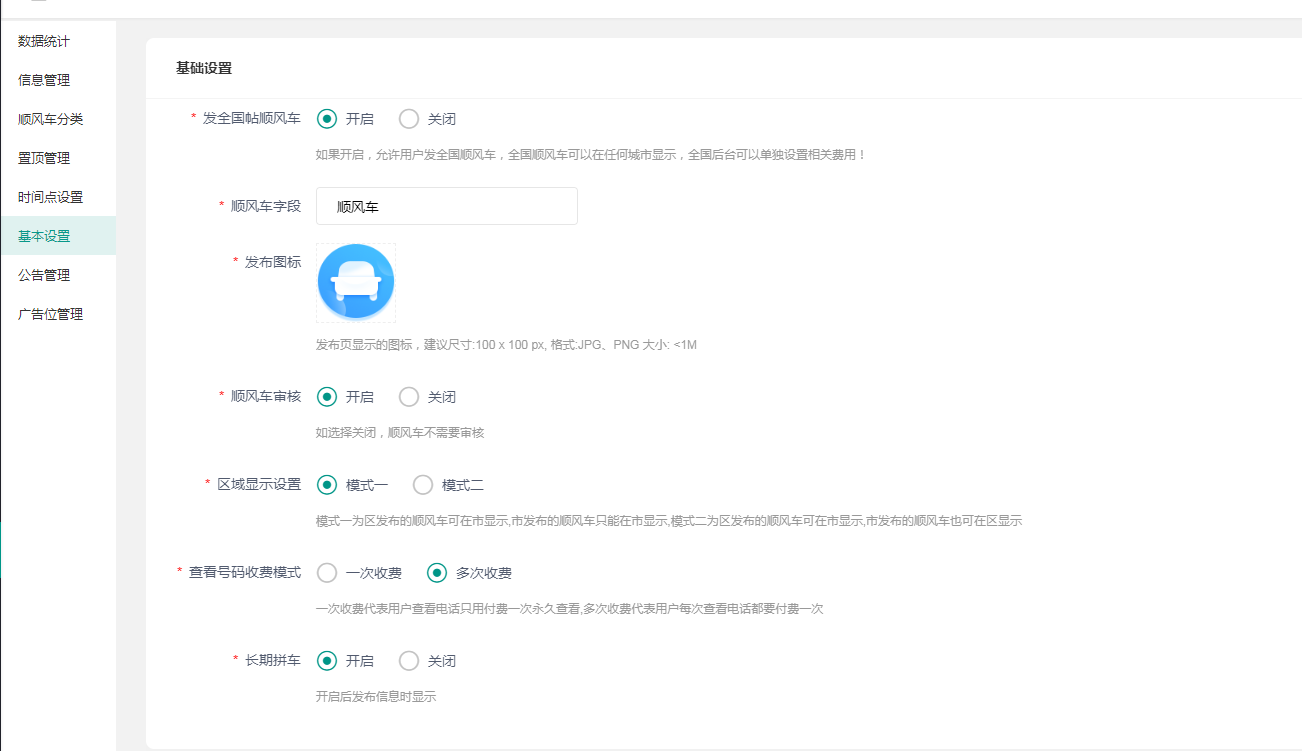
Task: Go to 广告位管理 sidebar item
Action: 50,314
